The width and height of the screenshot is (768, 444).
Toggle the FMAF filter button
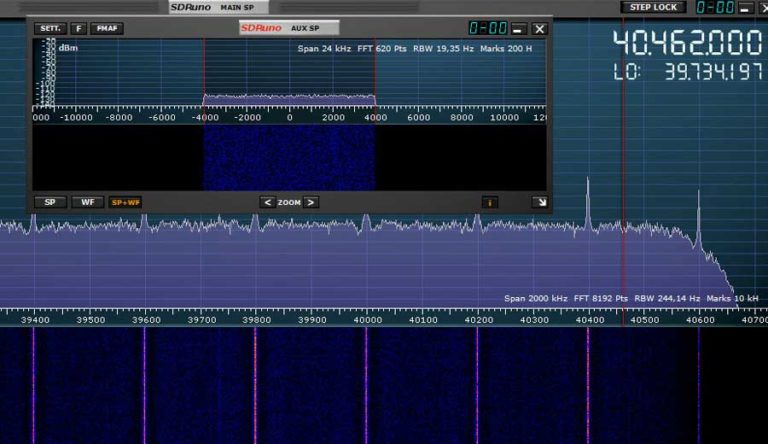click(x=107, y=28)
